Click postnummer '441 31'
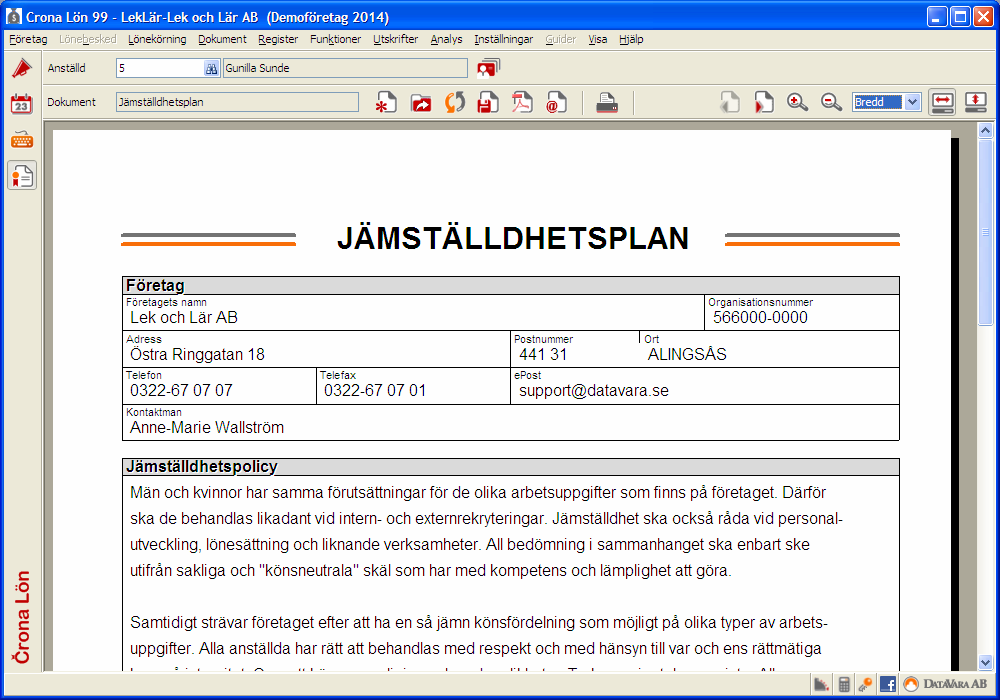This screenshot has height=700, width=1000. point(543,354)
